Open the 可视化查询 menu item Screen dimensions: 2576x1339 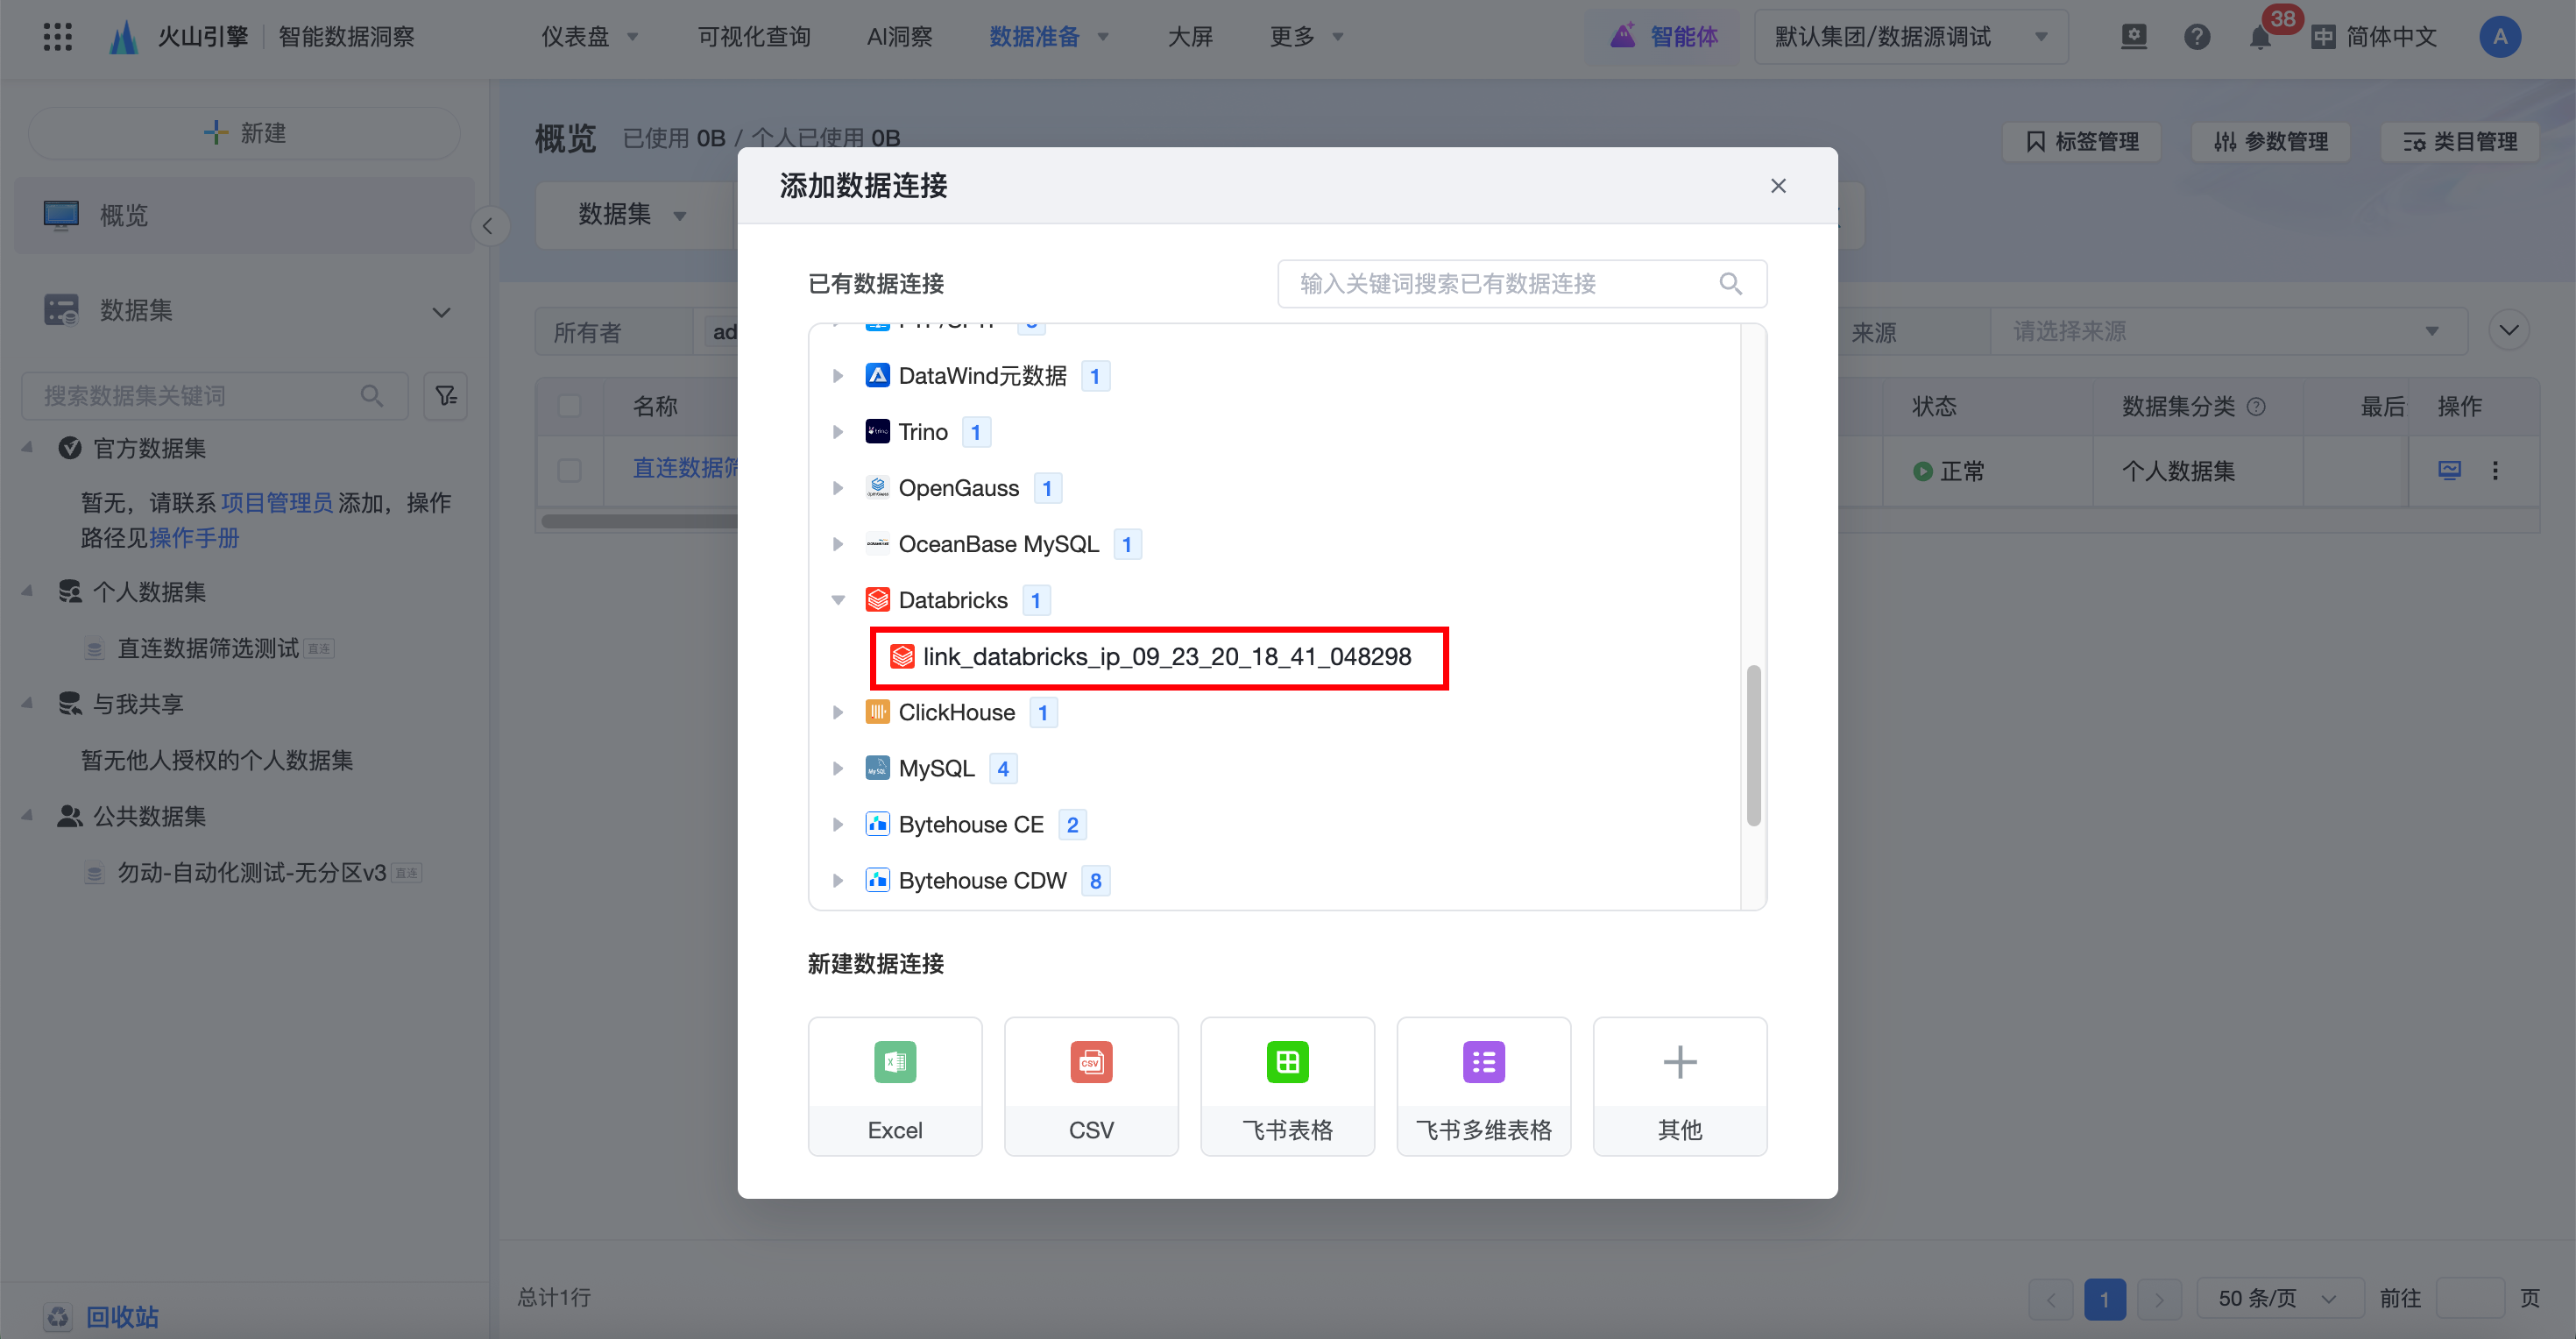[753, 37]
